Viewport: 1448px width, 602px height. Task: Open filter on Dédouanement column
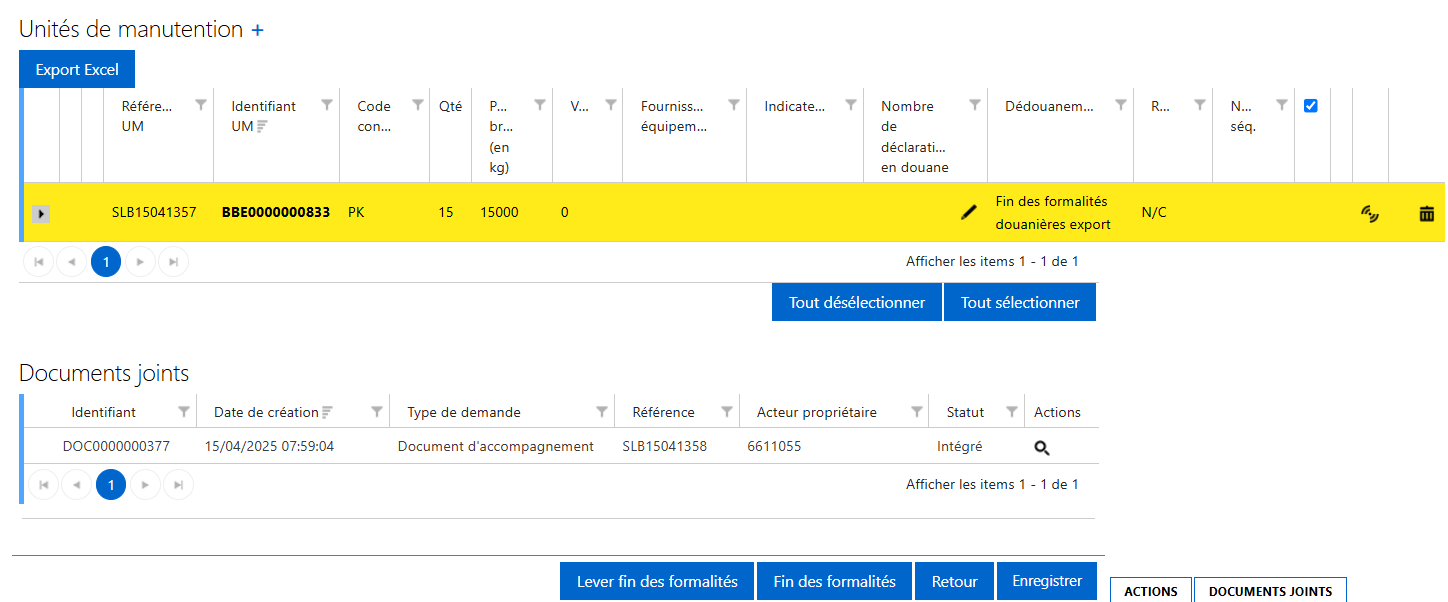pos(1121,105)
